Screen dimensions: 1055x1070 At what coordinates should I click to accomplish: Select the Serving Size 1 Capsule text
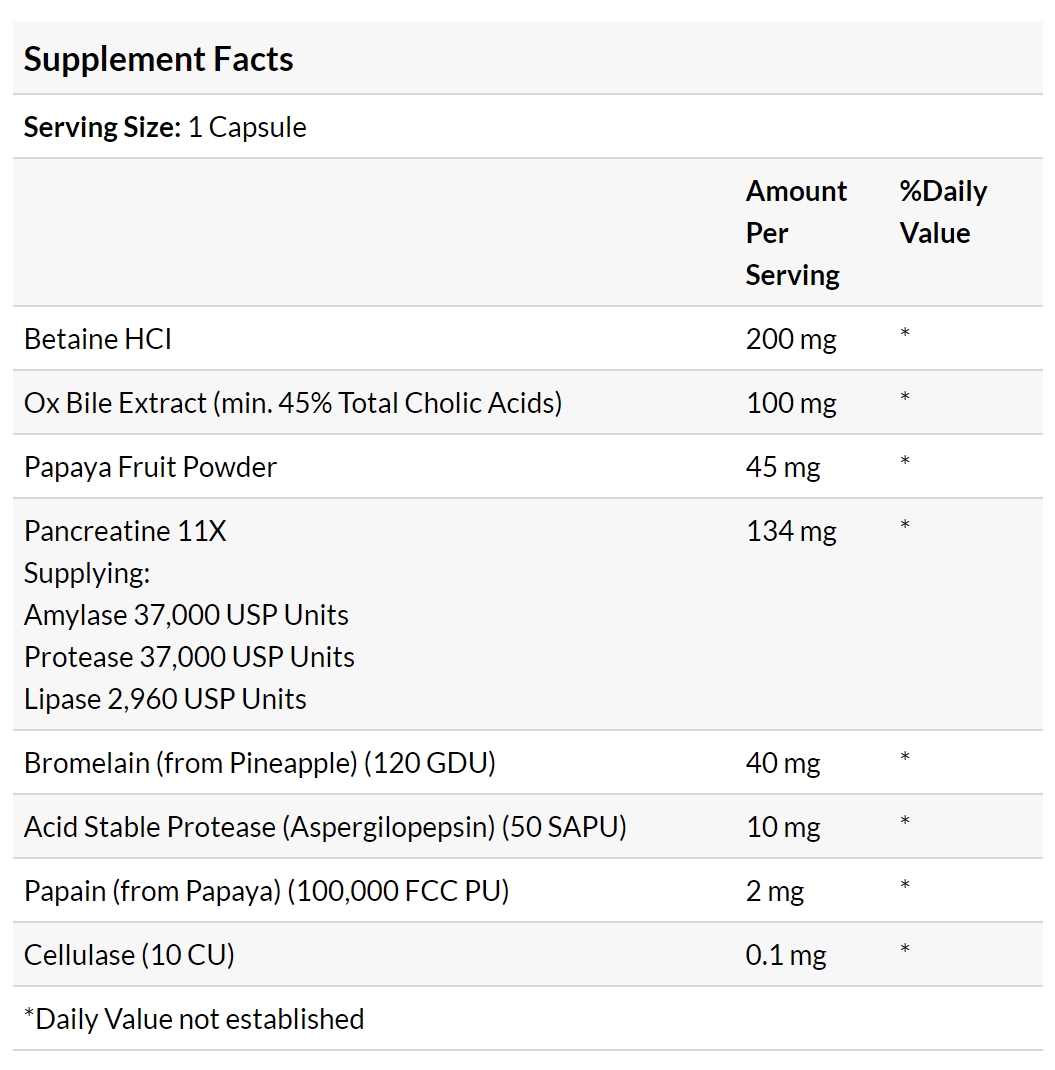[165, 128]
